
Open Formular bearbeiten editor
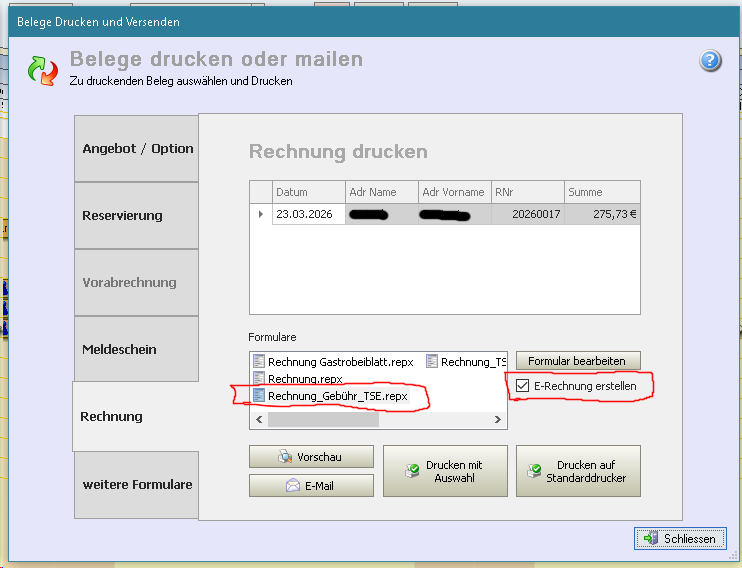click(577, 361)
